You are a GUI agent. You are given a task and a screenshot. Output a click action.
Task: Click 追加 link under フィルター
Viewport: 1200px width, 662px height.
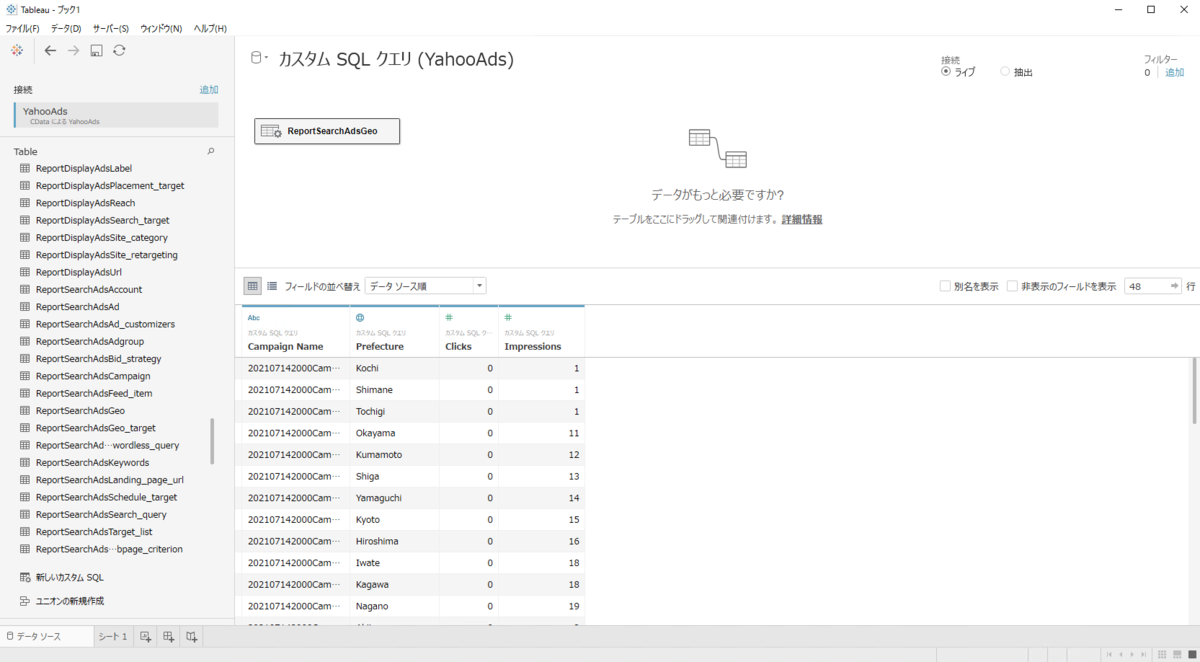coord(1175,72)
